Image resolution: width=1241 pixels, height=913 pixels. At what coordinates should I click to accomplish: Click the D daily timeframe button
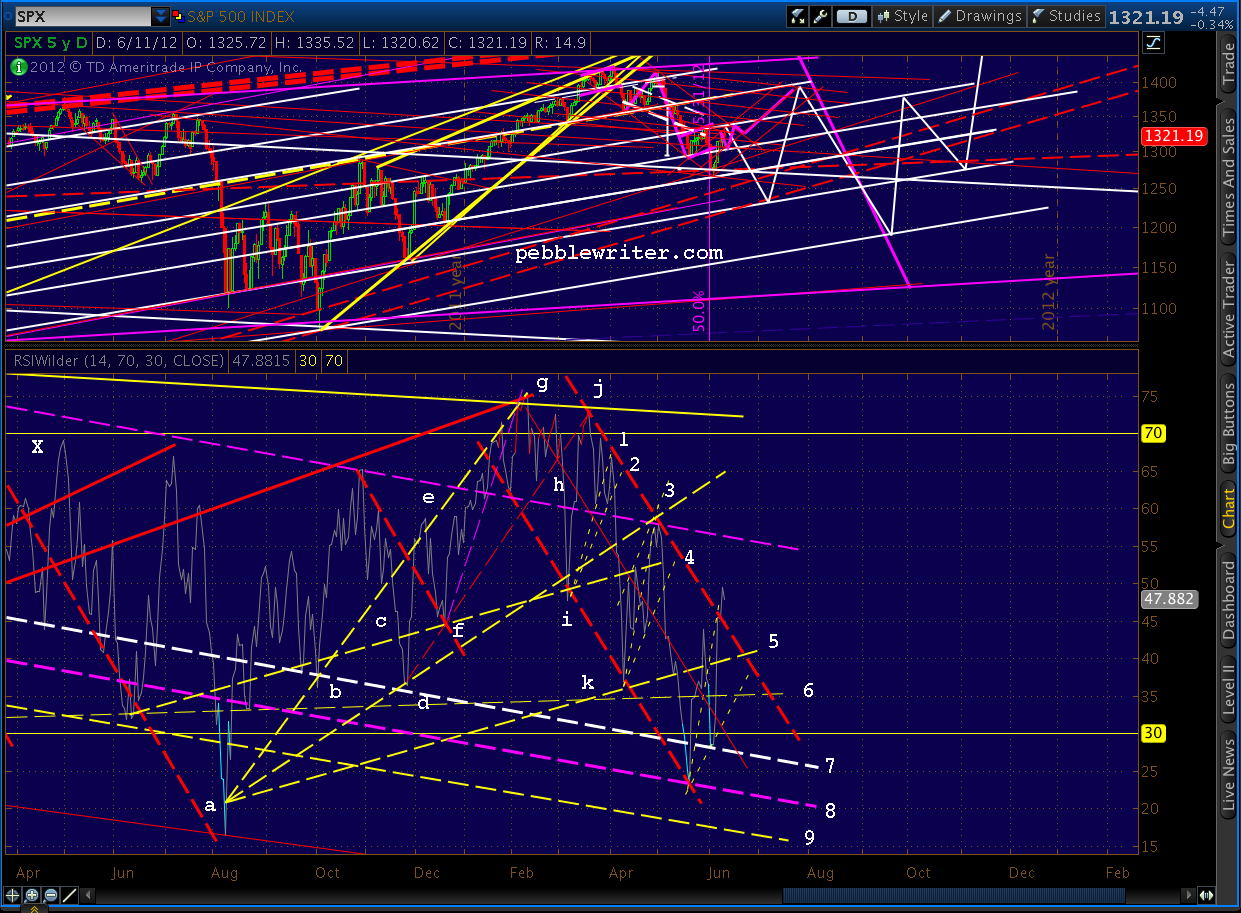(x=851, y=16)
